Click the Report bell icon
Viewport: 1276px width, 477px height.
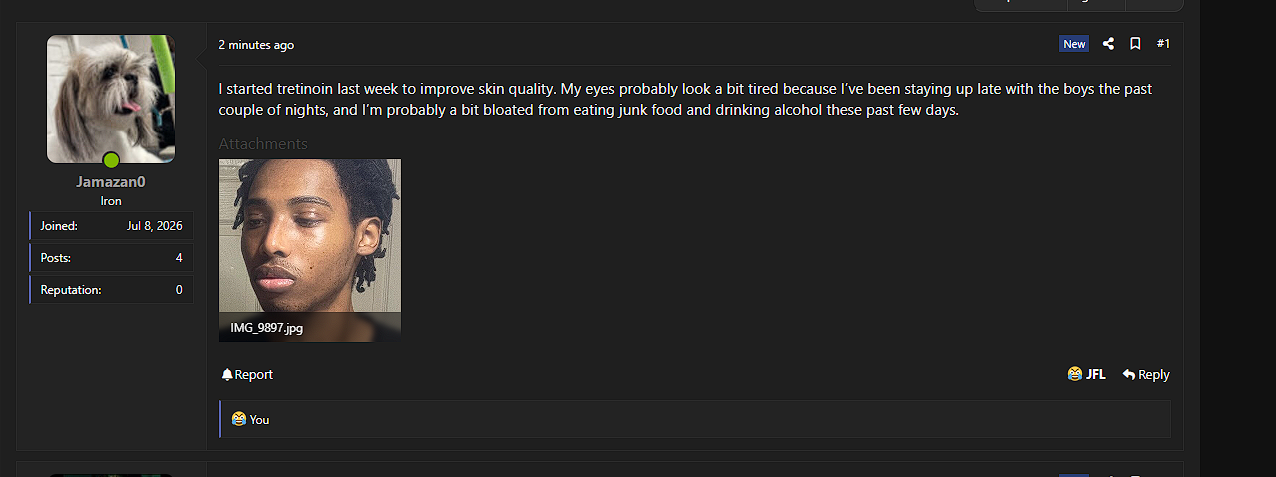pyautogui.click(x=227, y=374)
